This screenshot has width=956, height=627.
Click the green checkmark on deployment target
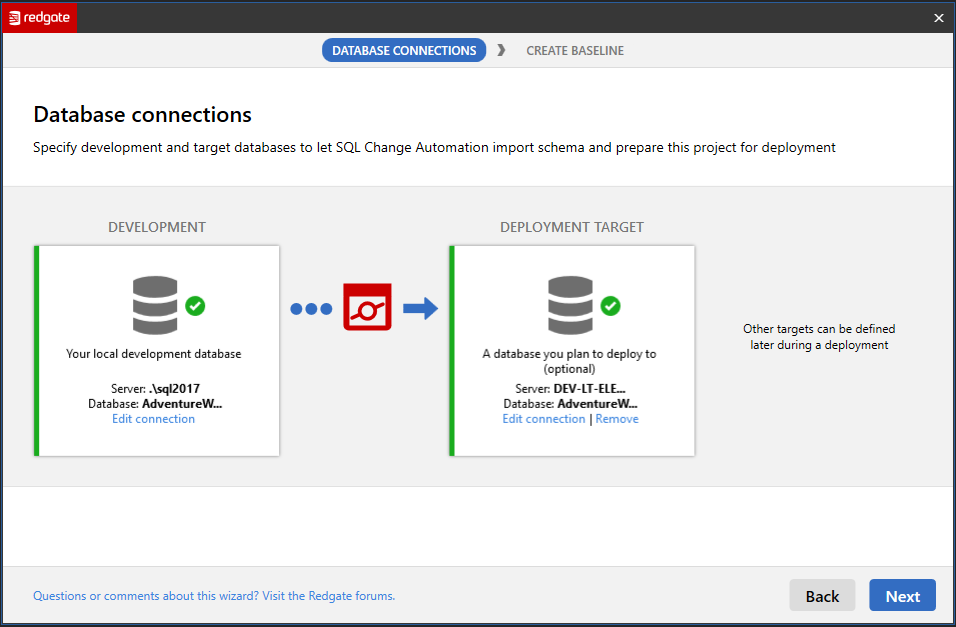tap(611, 306)
